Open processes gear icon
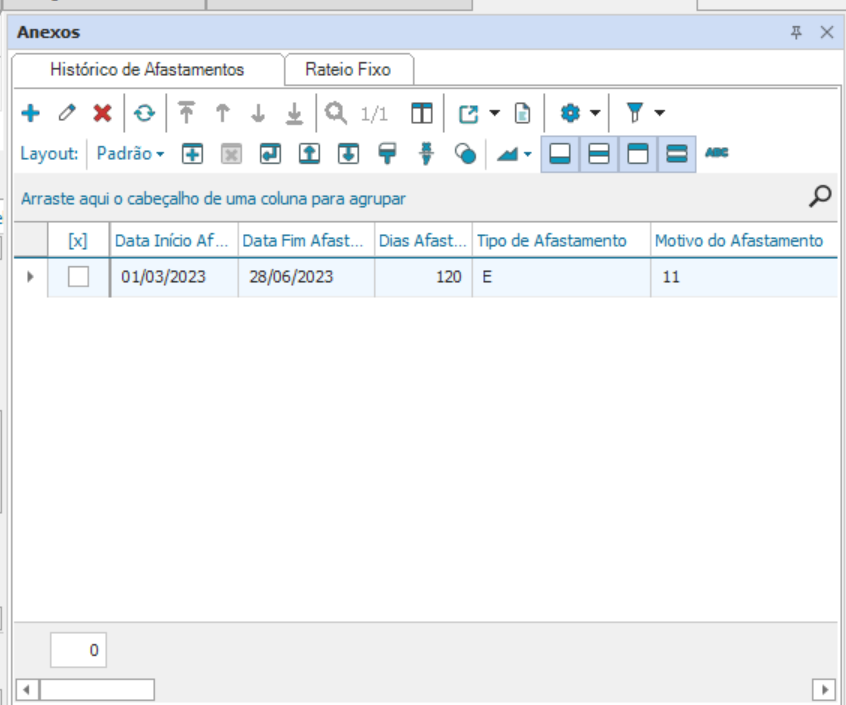Screen dimensions: 846x705 coord(570,113)
